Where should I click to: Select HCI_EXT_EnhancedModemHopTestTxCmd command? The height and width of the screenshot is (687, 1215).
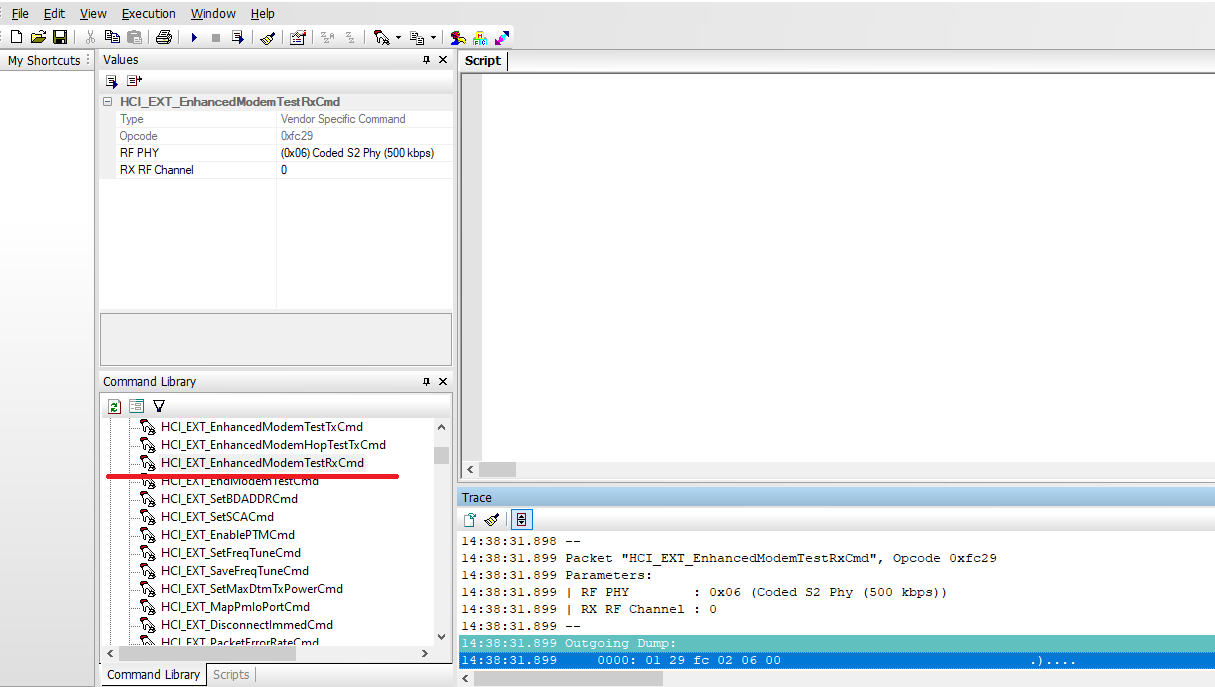[x=273, y=445]
